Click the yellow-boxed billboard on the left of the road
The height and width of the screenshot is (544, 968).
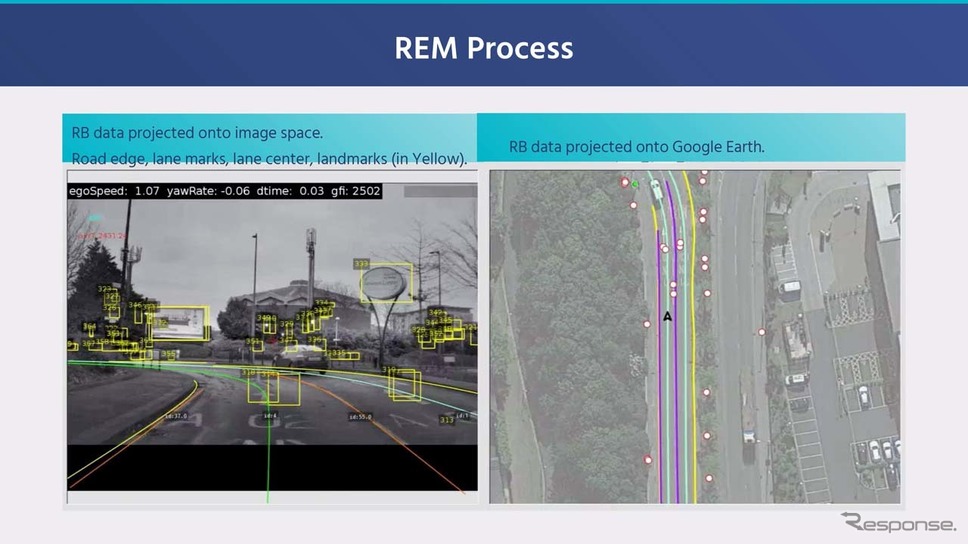click(180, 323)
